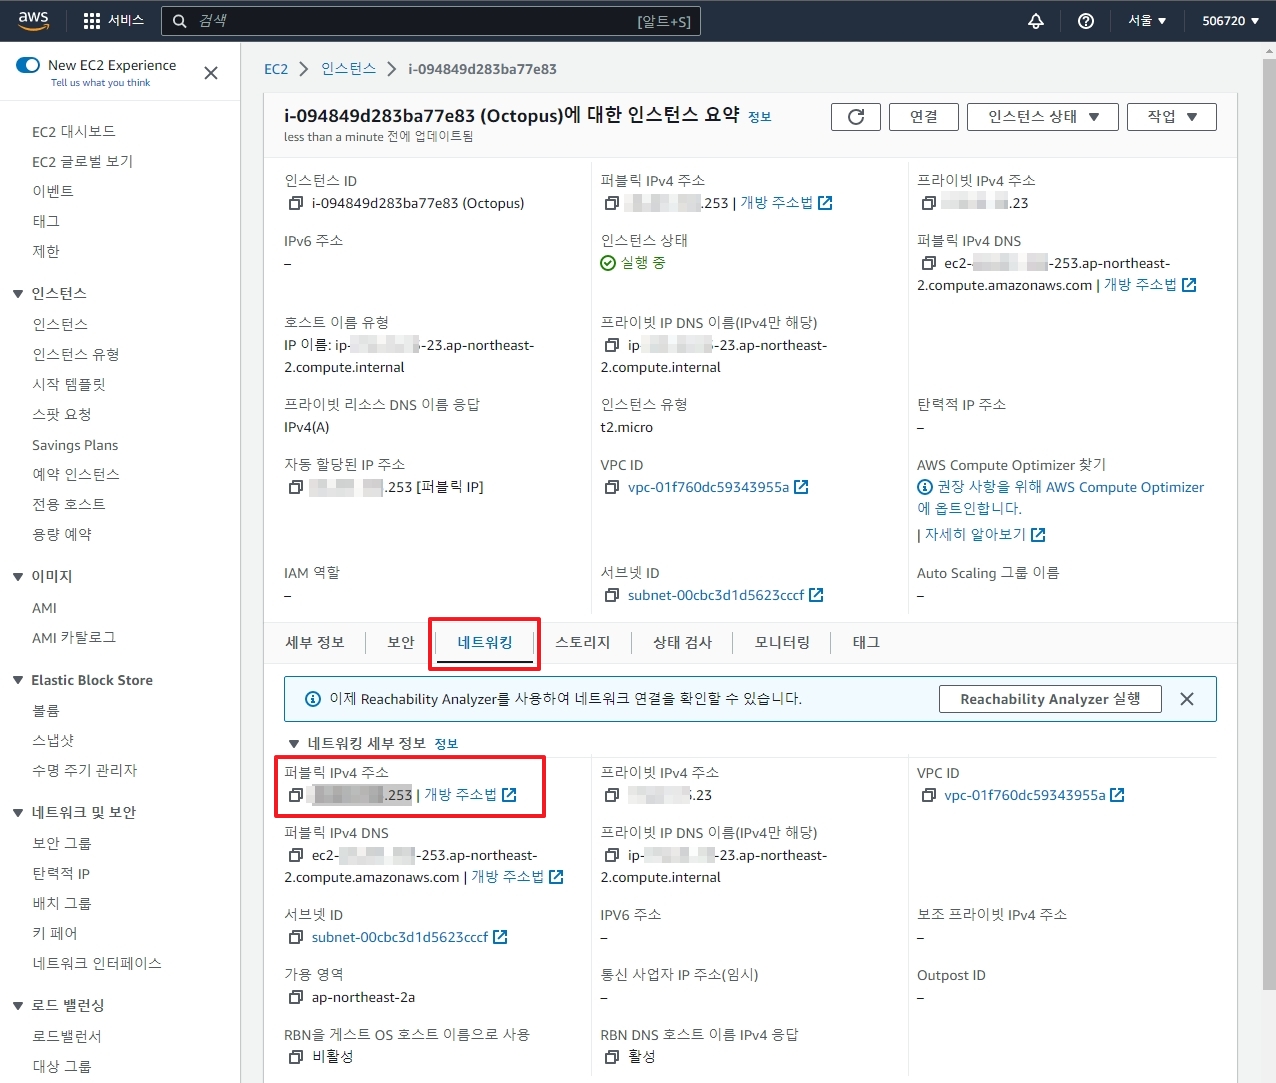This screenshot has height=1083, width=1276.
Task: Open the EC2 breadcrumb link
Action: click(276, 69)
